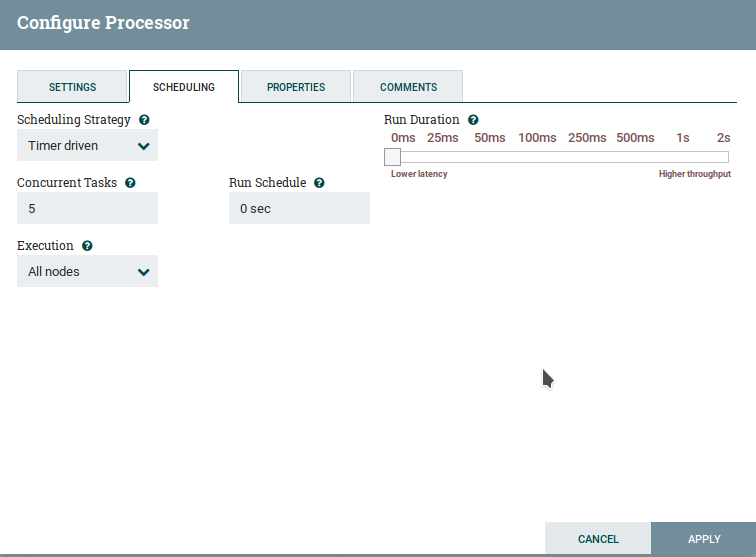Click the Execution help question mark

pyautogui.click(x=87, y=246)
